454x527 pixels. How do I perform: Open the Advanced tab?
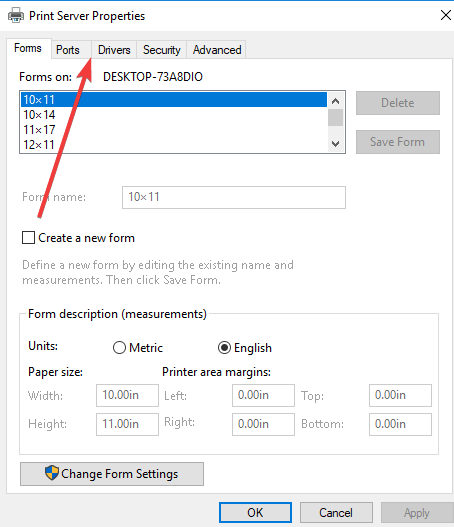click(217, 50)
